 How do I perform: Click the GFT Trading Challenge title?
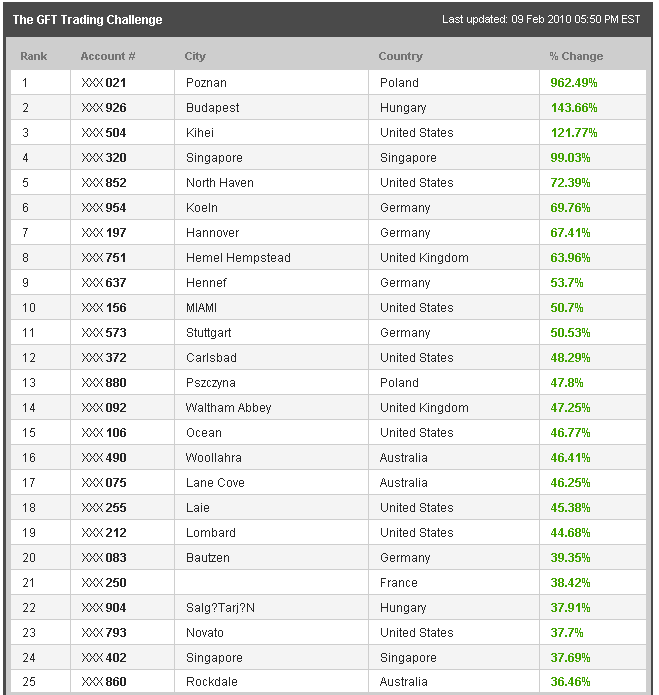(x=87, y=19)
